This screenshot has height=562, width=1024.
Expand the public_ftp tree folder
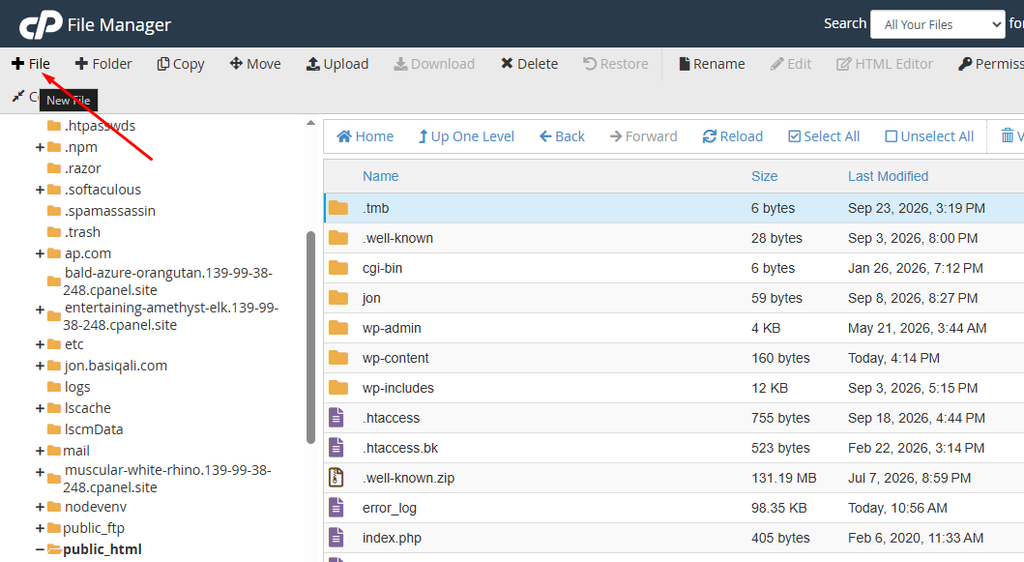point(40,528)
